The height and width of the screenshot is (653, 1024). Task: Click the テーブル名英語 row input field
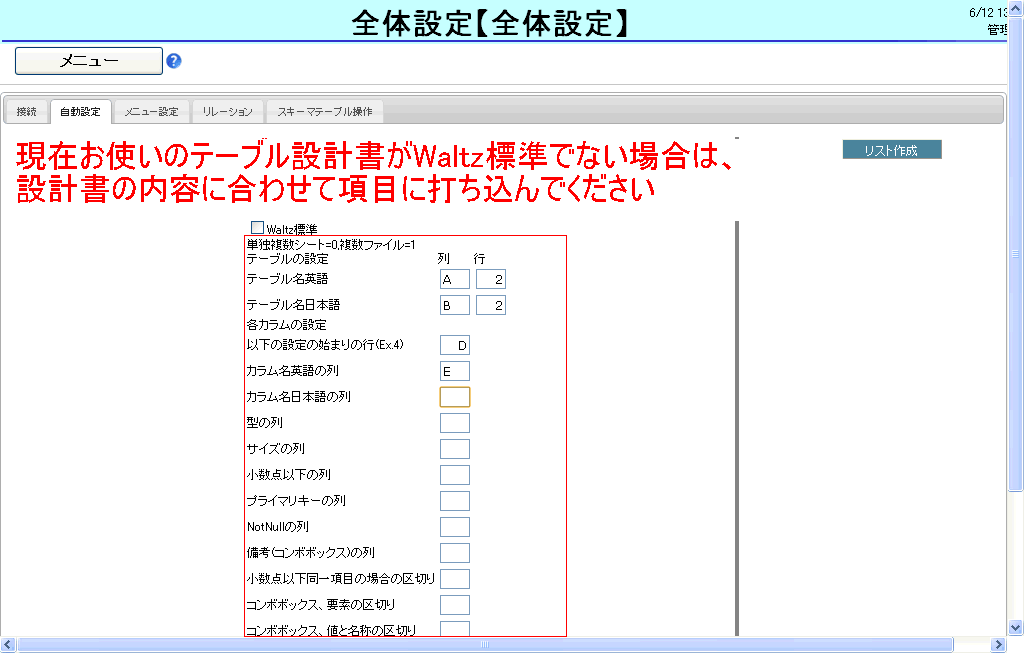[x=490, y=279]
